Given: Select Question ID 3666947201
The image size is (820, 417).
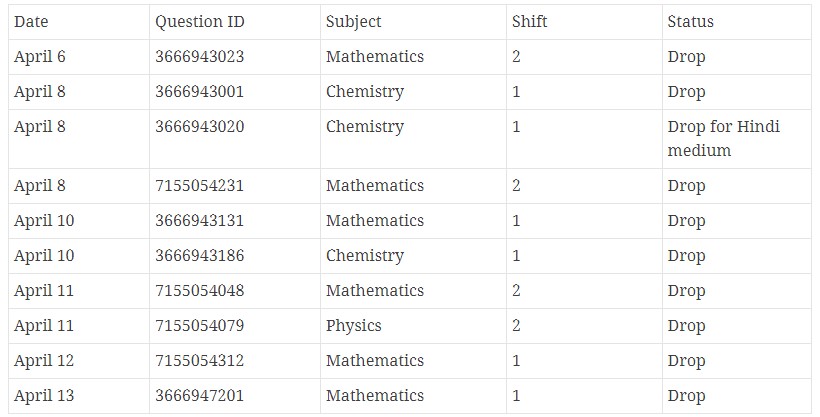Looking at the screenshot, I should [x=199, y=396].
